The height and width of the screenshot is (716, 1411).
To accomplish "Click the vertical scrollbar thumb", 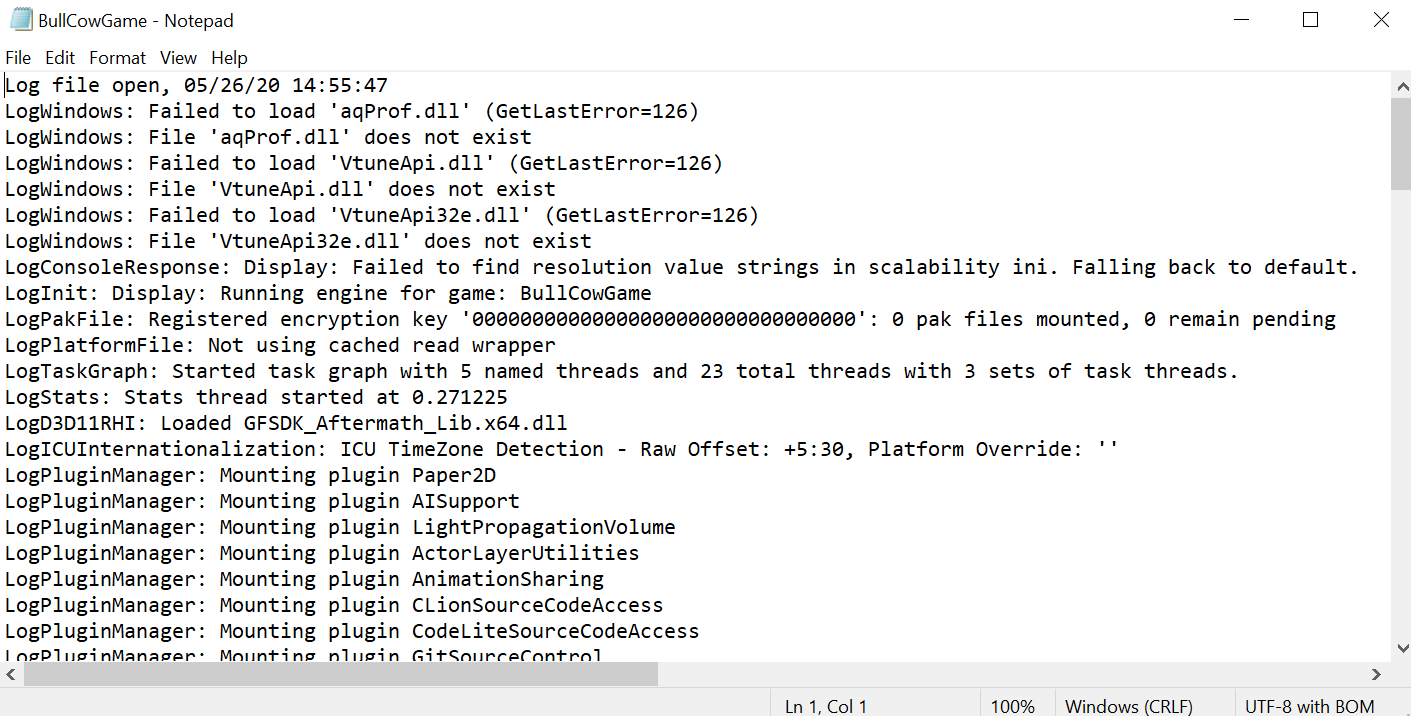I will click(x=1400, y=143).
